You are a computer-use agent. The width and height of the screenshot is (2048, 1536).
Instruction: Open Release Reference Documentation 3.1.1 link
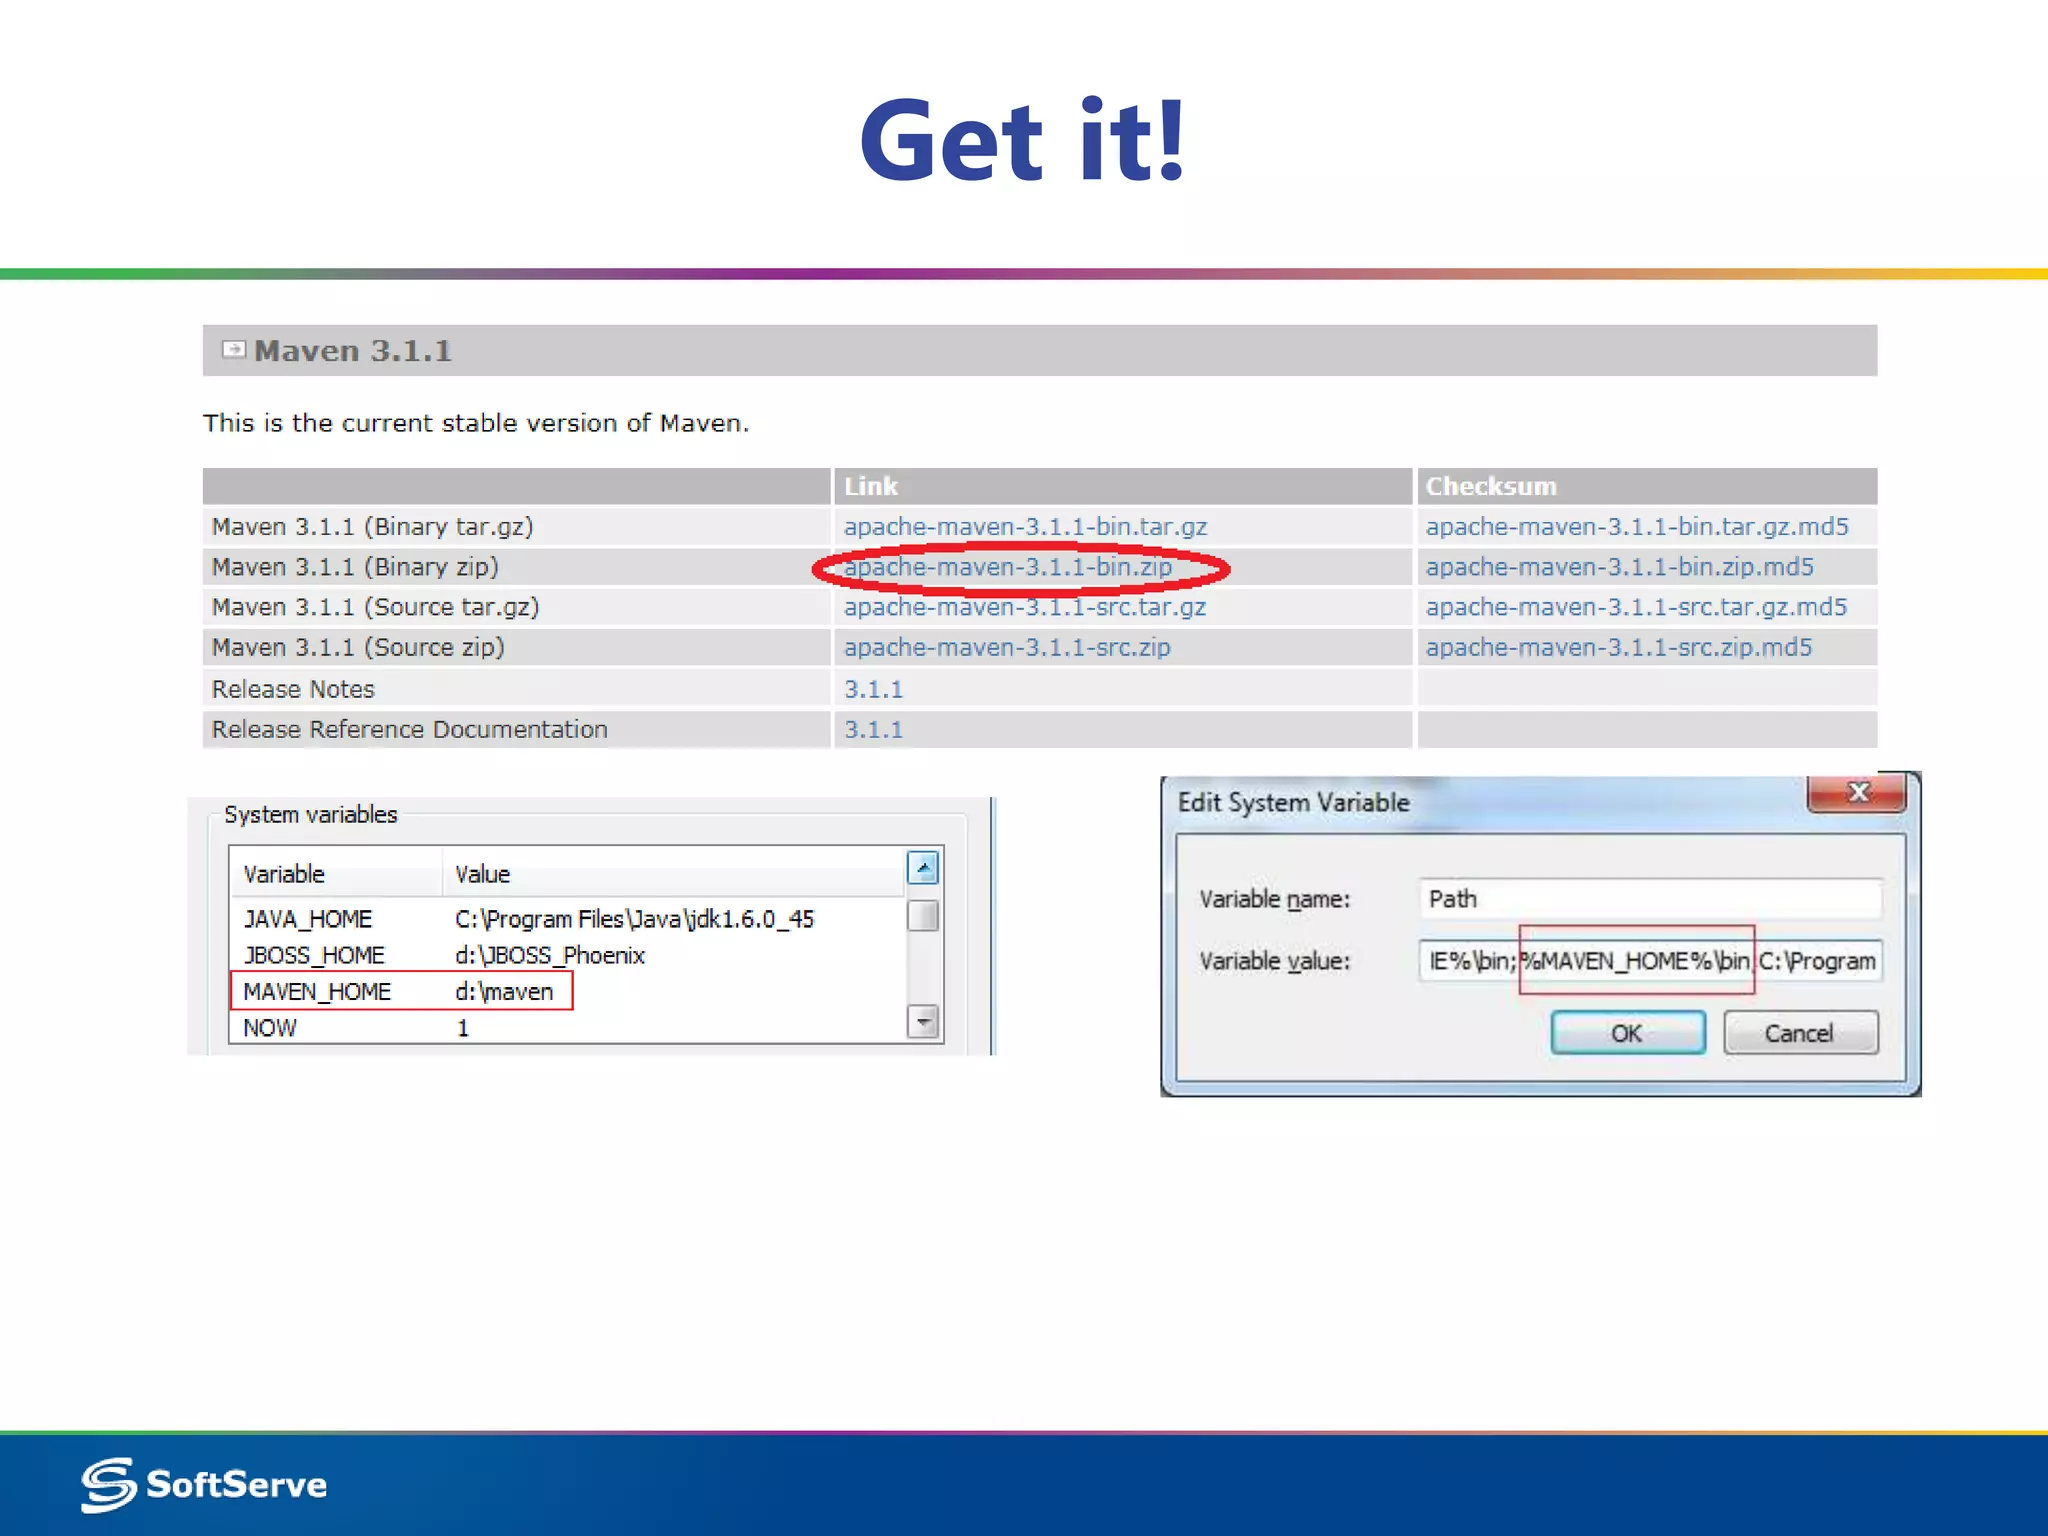[x=873, y=730]
